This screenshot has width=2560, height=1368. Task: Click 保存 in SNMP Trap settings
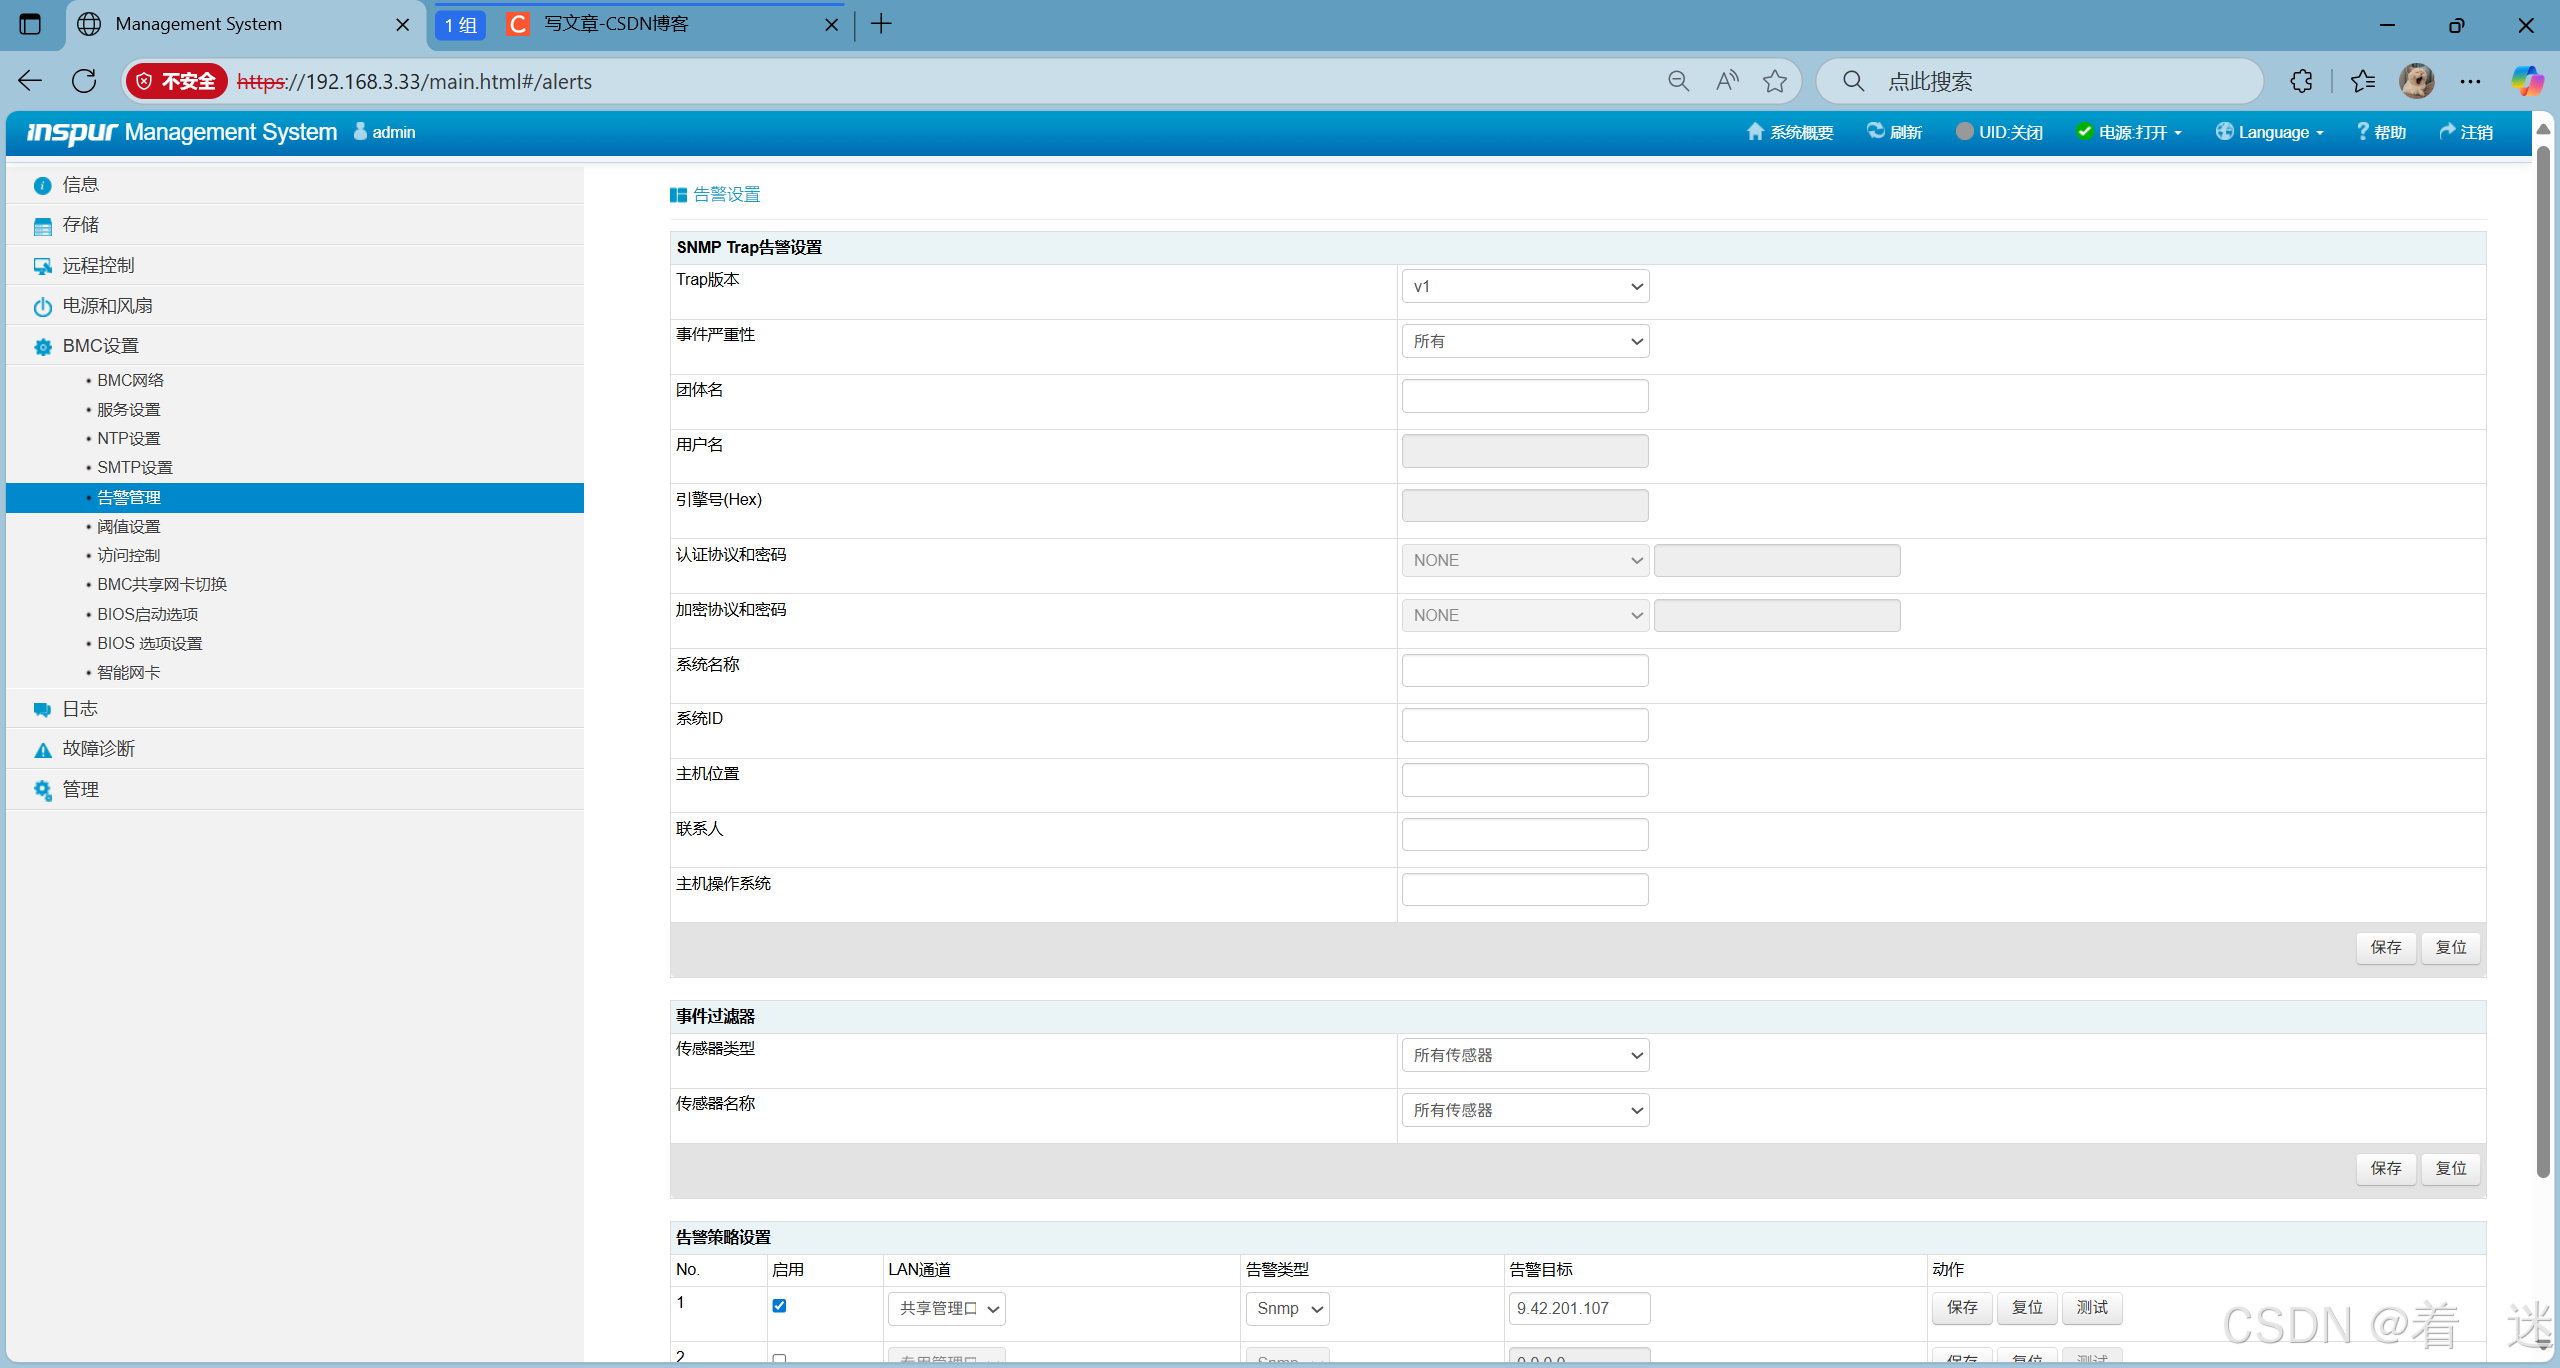pyautogui.click(x=2385, y=947)
